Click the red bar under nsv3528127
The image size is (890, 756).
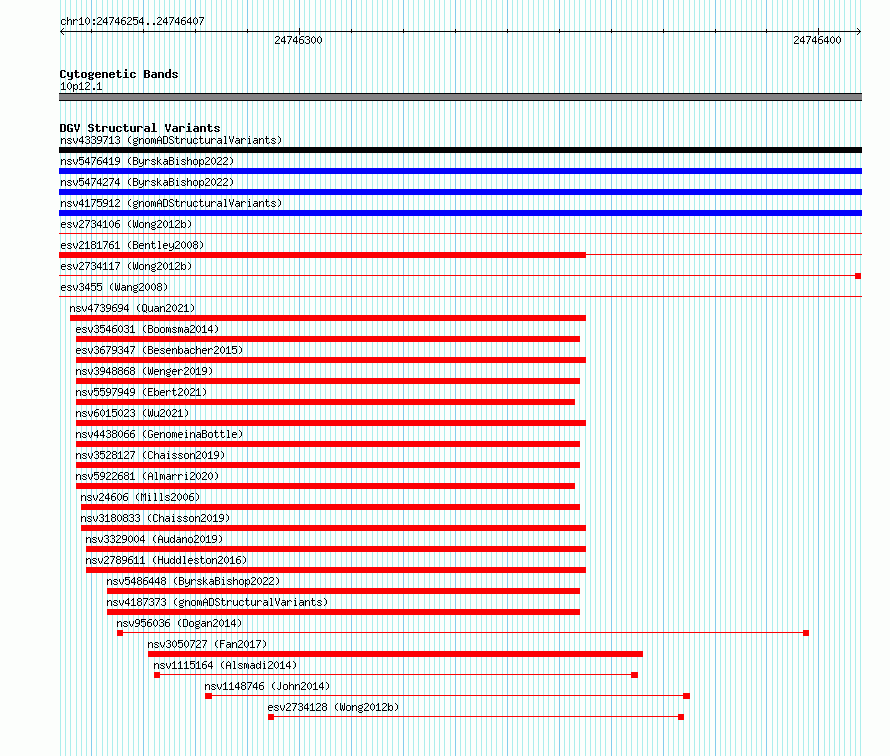point(328,465)
